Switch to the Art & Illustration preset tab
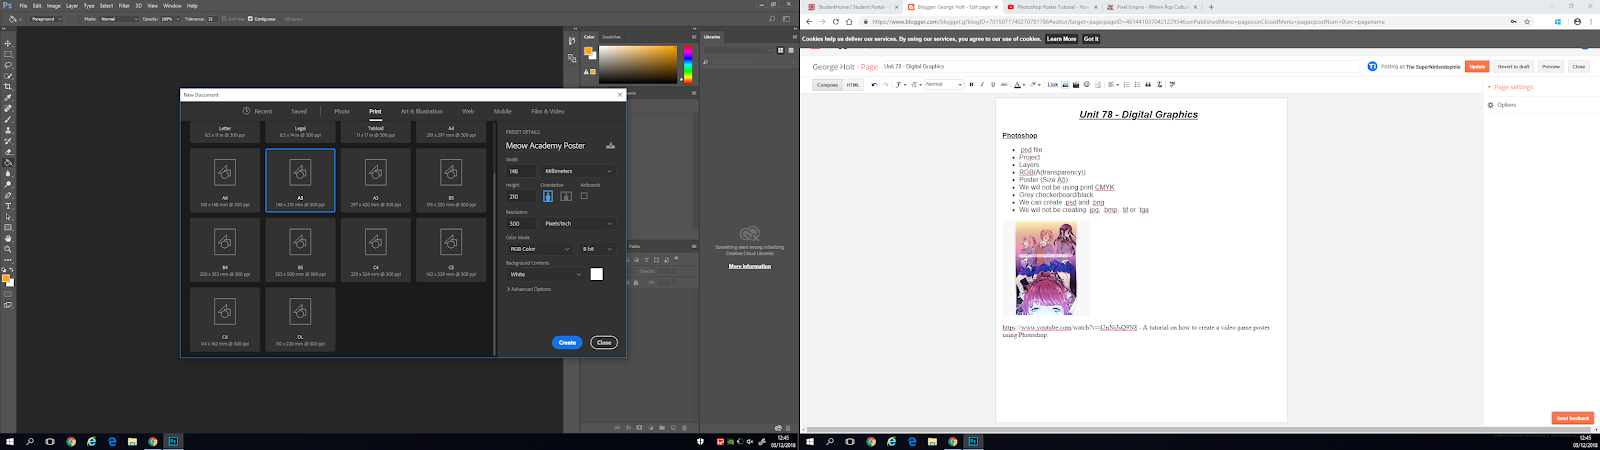This screenshot has height=450, width=1600. pyautogui.click(x=422, y=111)
